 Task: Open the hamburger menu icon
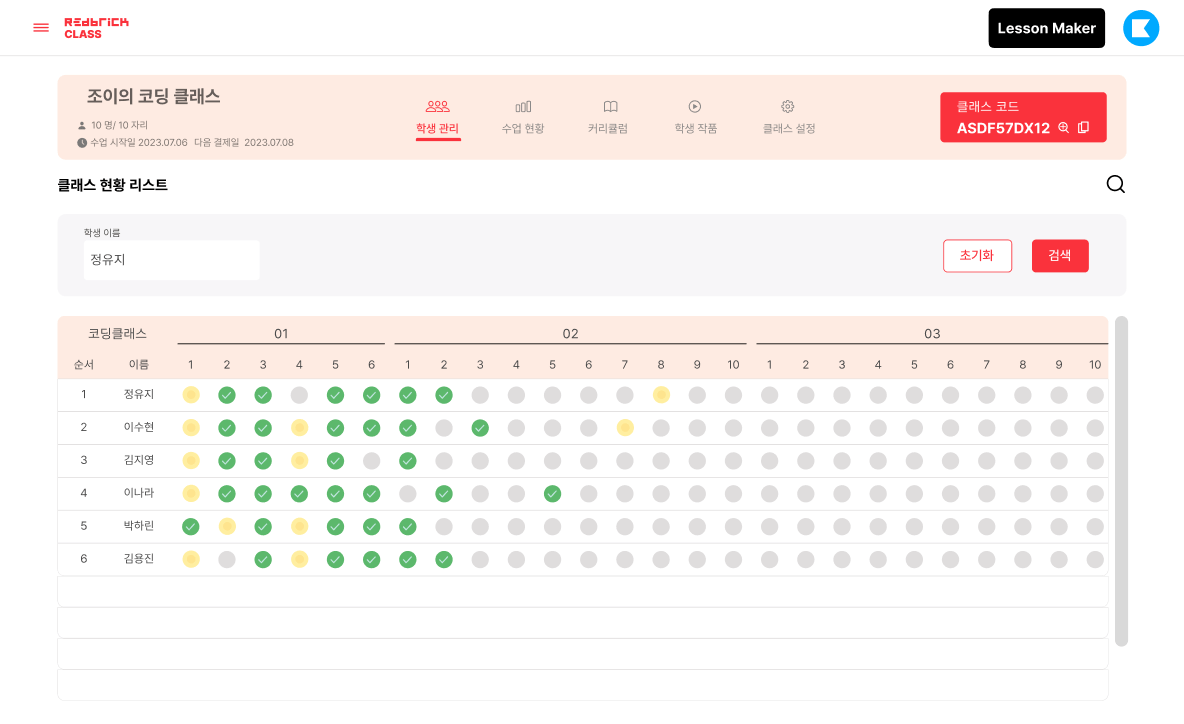(41, 28)
